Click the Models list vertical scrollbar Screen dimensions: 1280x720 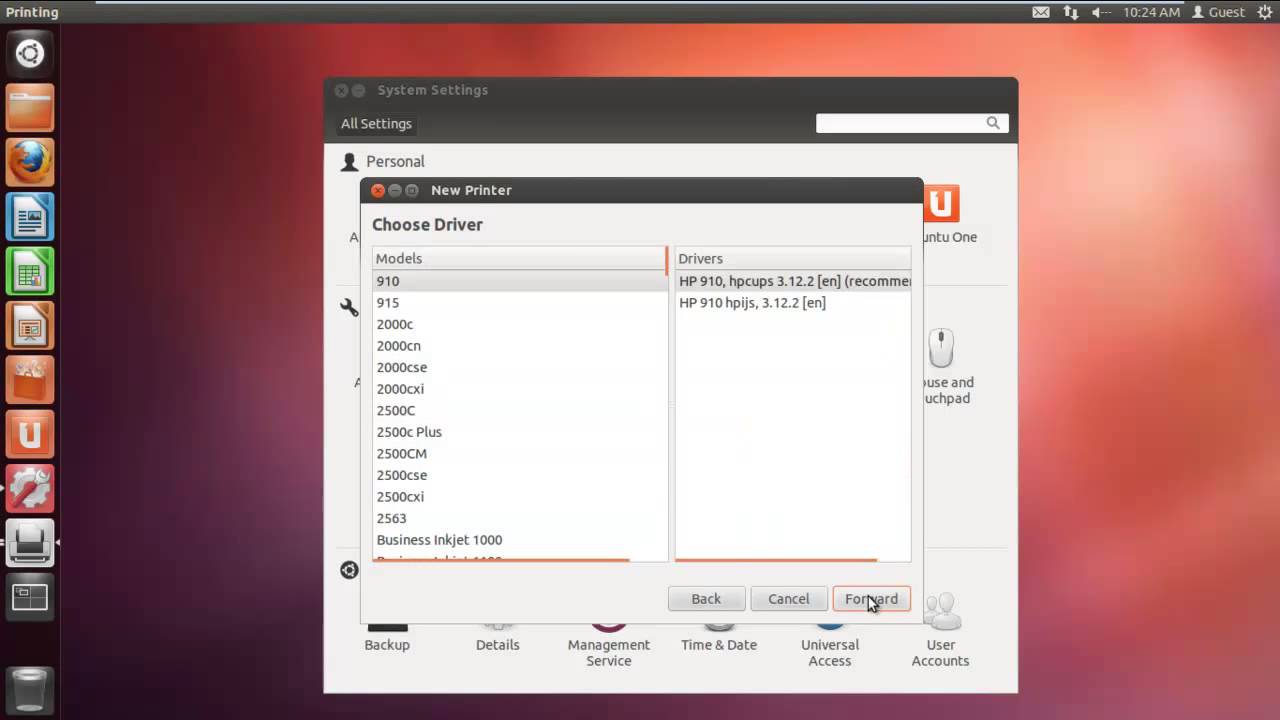[666, 261]
